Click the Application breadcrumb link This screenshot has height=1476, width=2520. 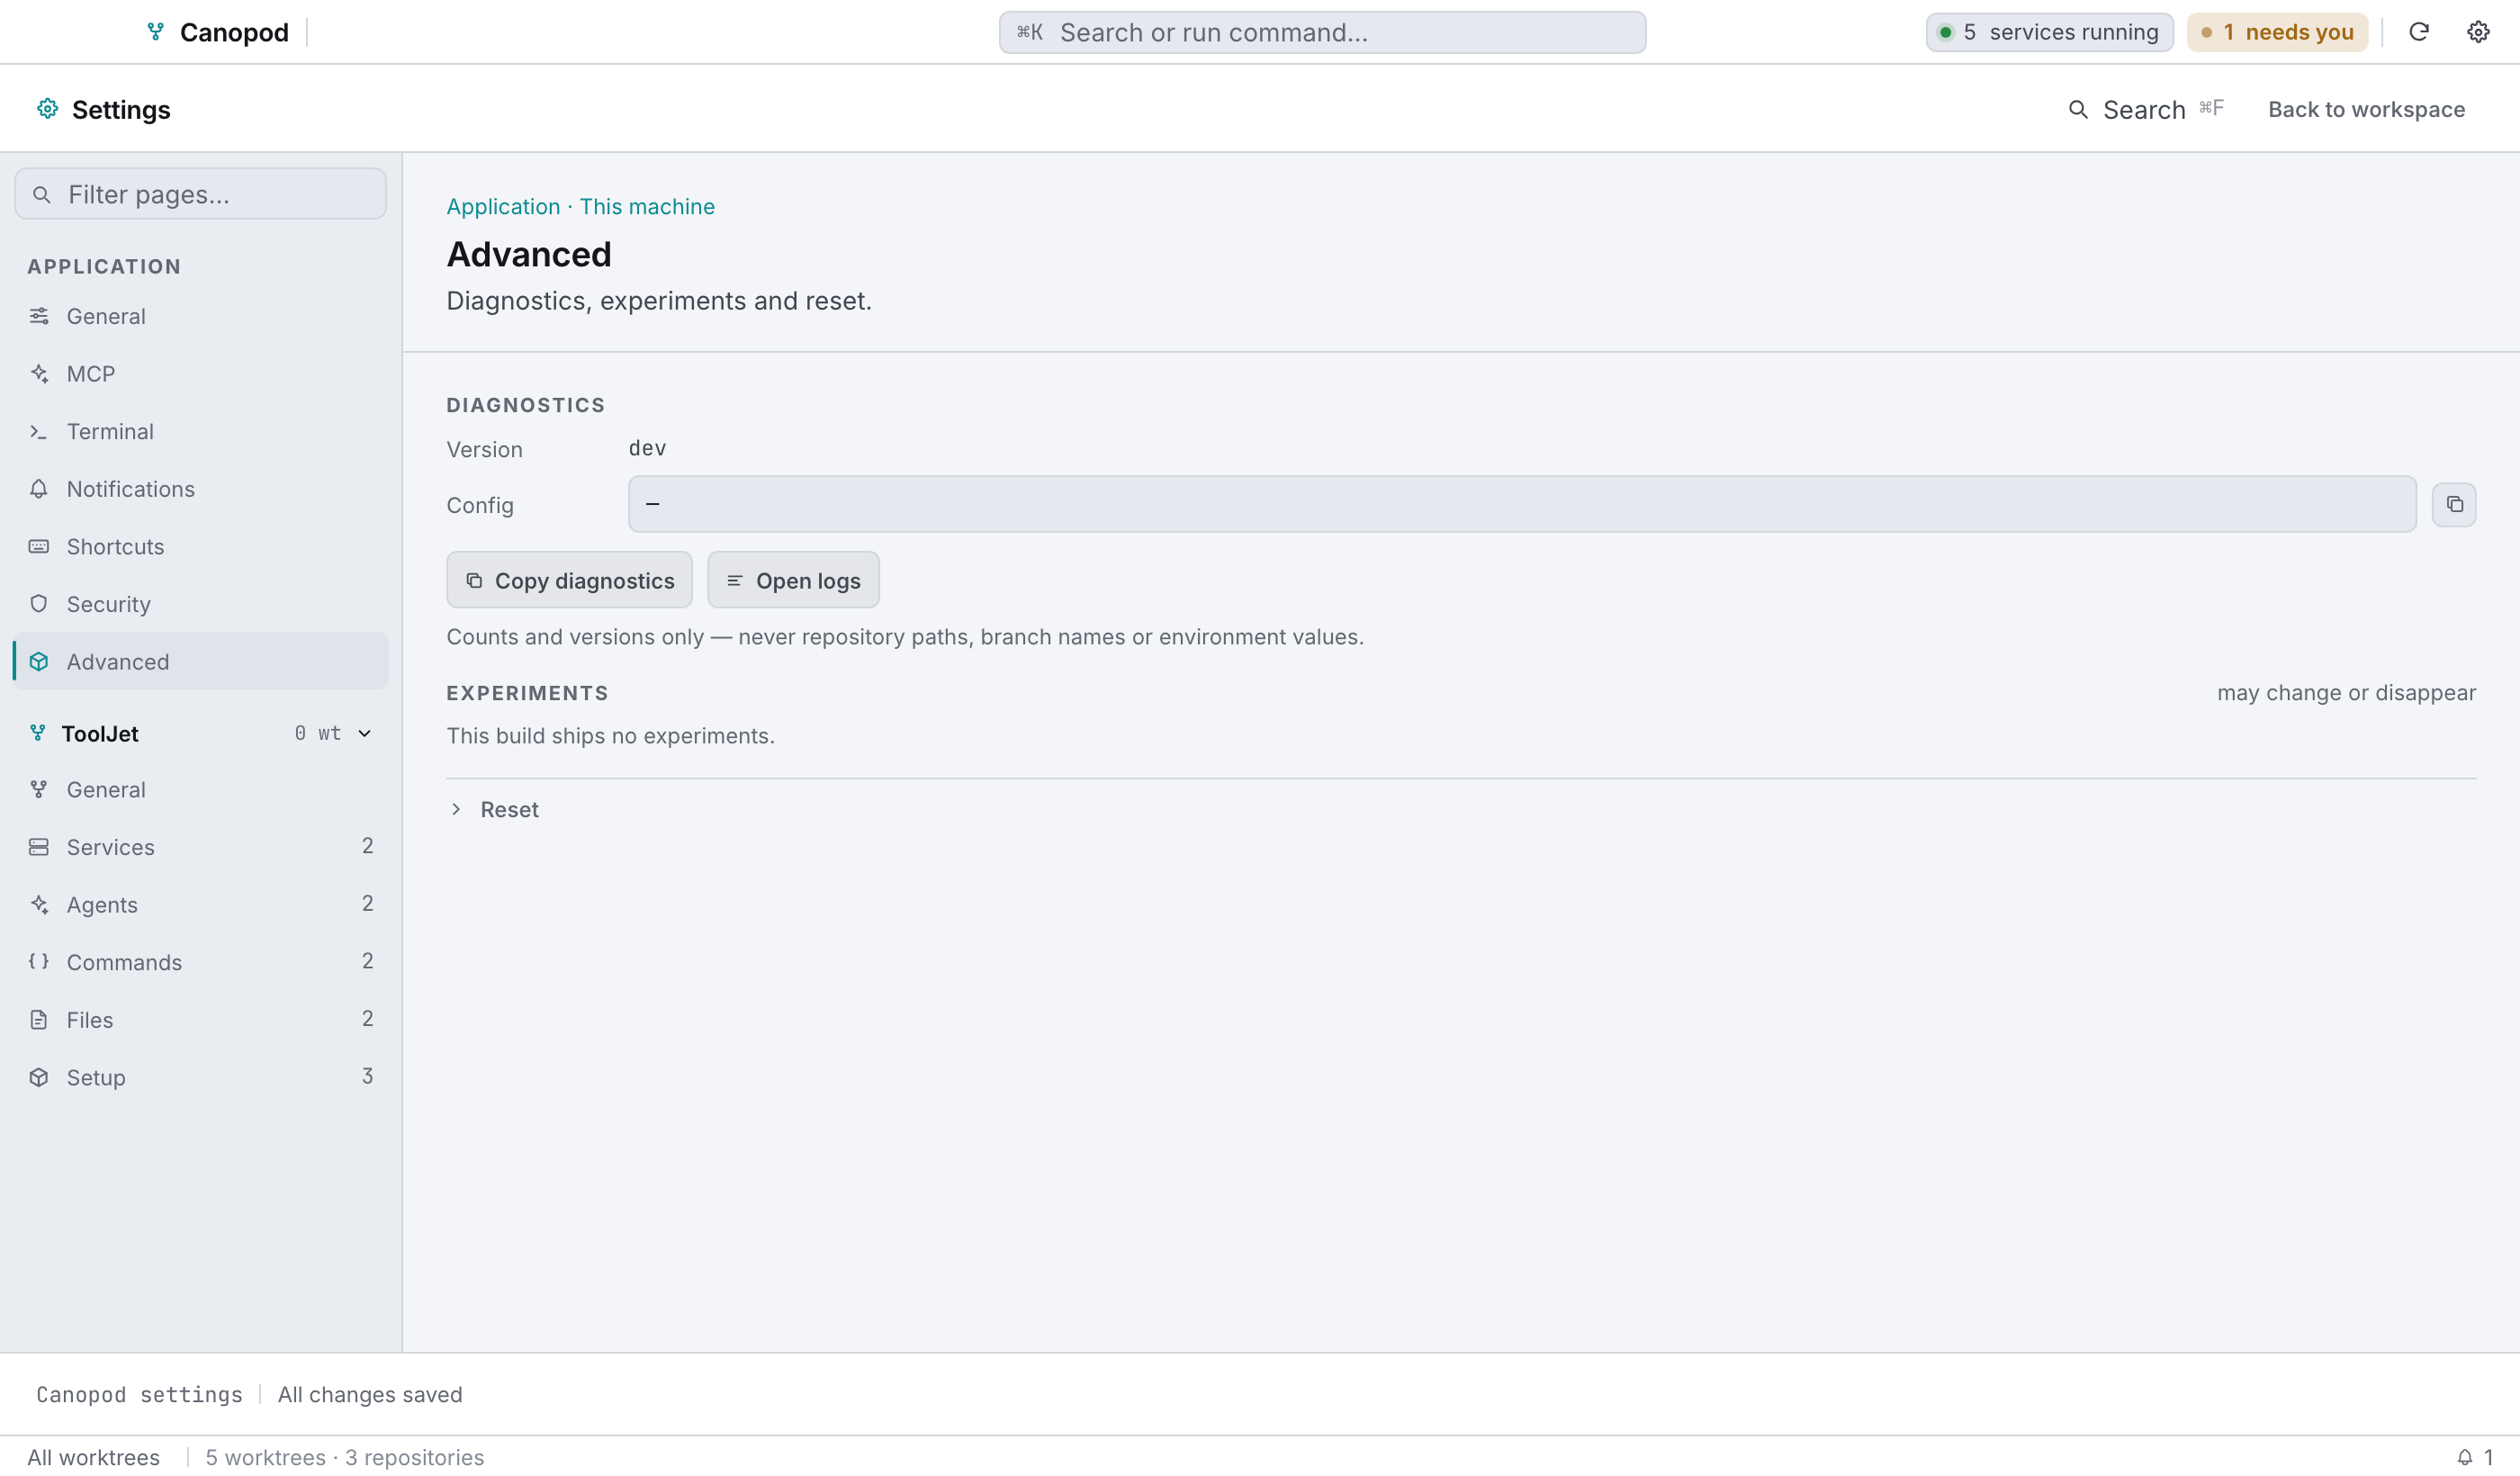click(503, 206)
